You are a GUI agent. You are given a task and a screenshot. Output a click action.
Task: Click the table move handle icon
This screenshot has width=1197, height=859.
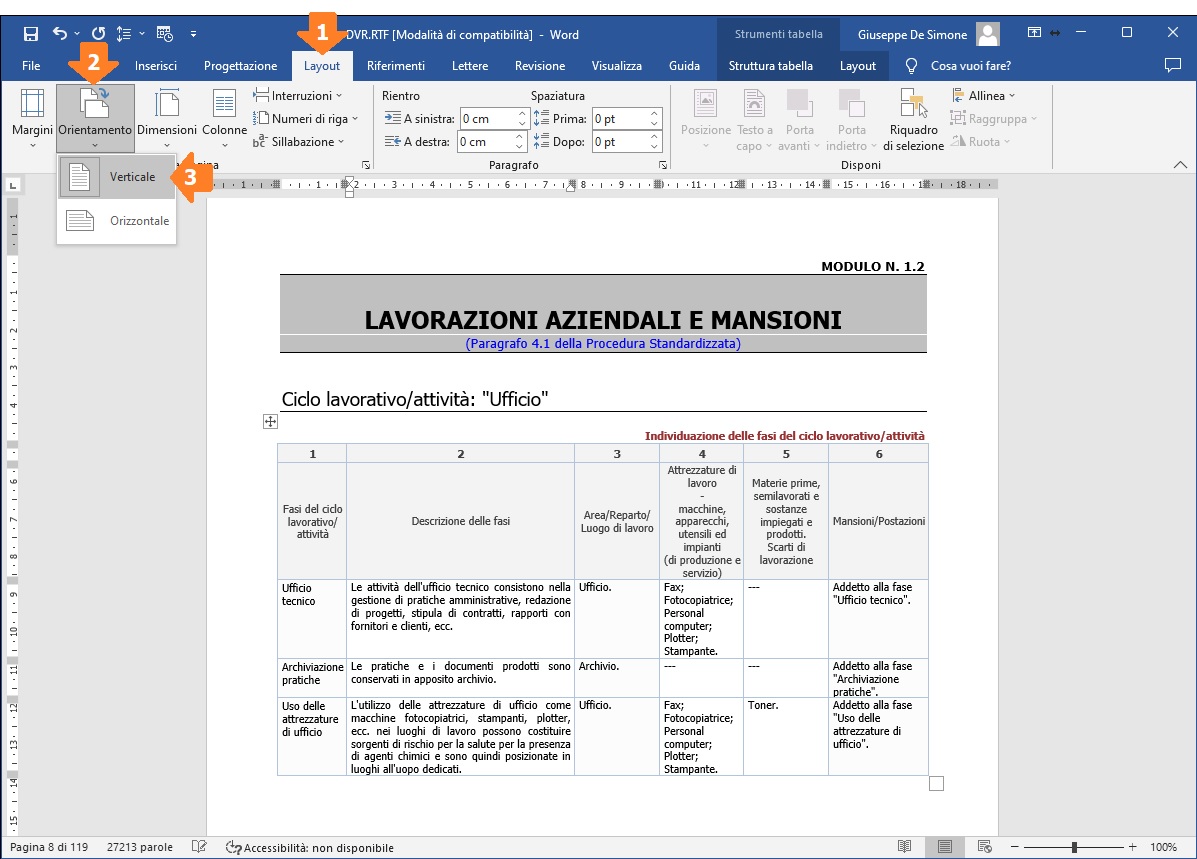coord(270,422)
